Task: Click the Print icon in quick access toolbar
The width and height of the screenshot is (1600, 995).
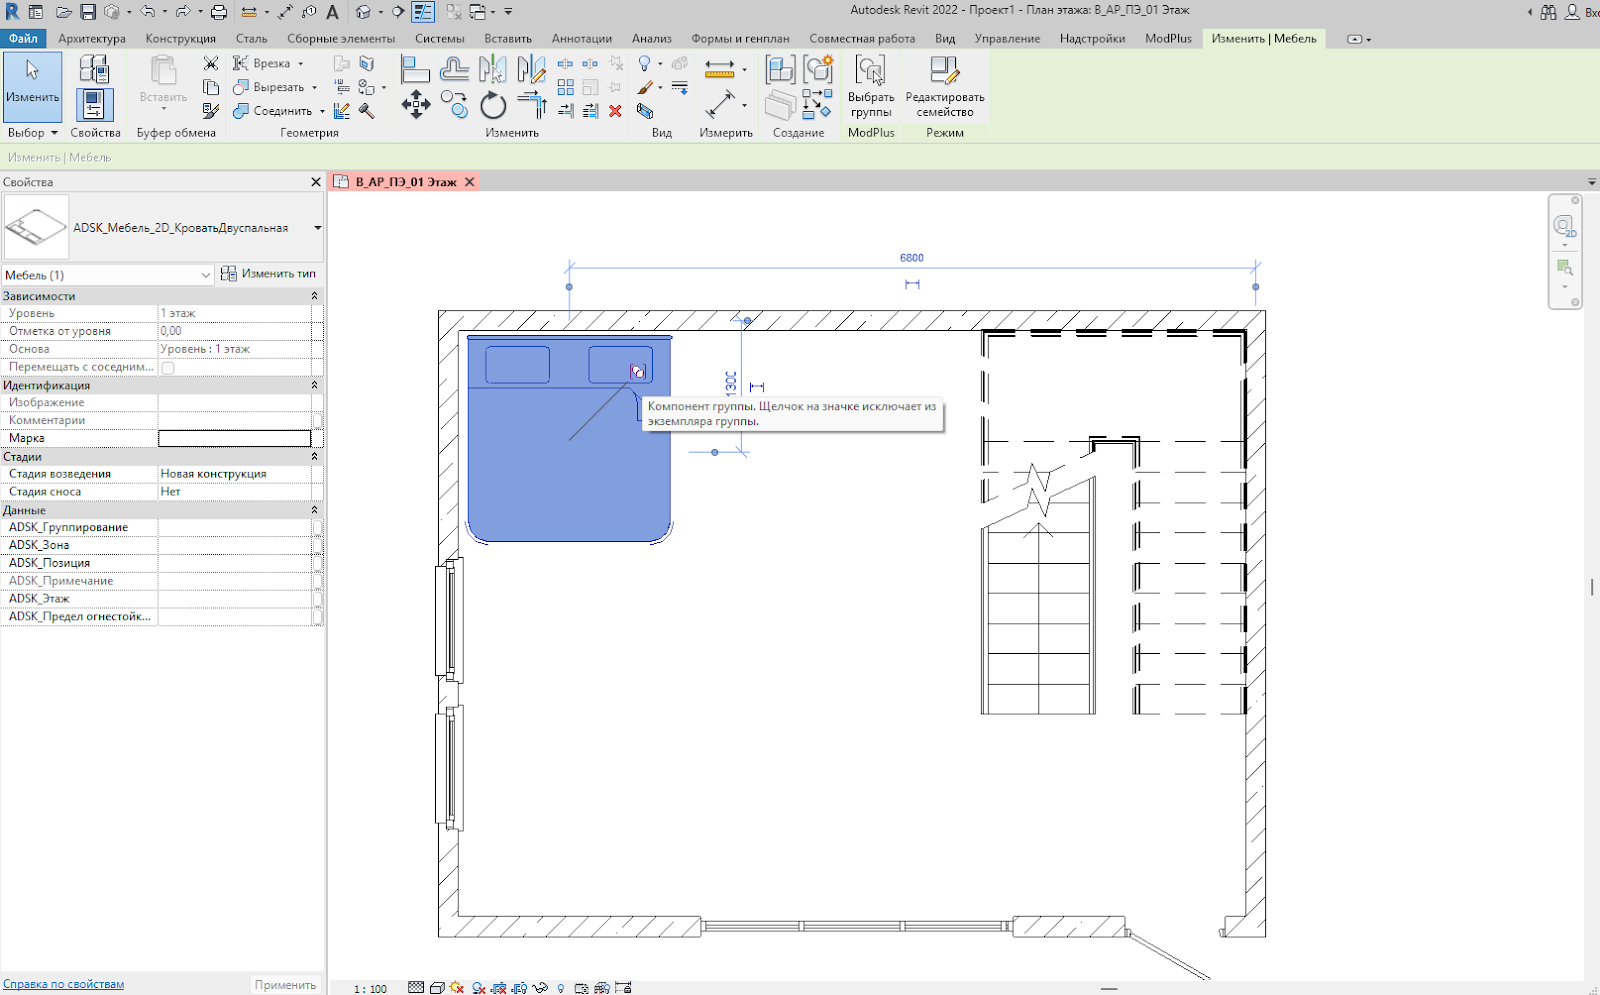Action: coord(218,12)
